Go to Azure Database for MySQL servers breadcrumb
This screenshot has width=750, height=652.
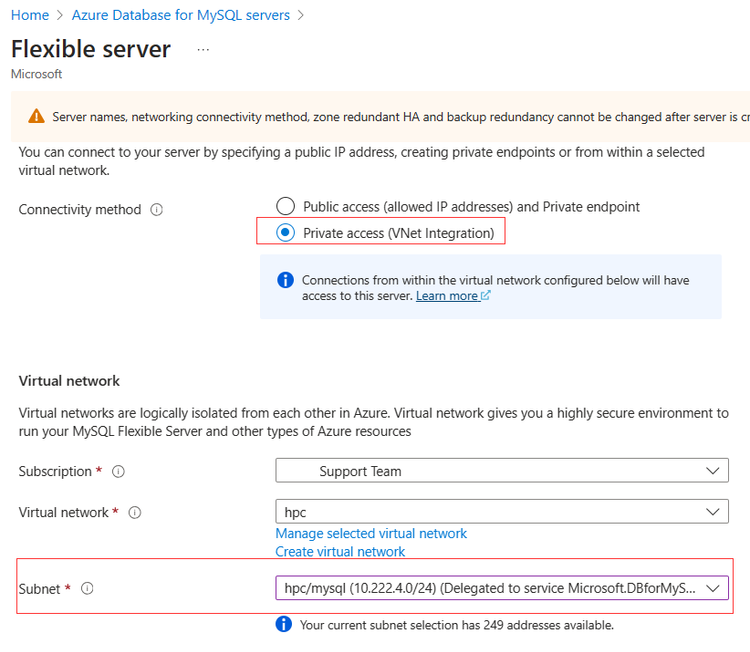click(x=181, y=15)
